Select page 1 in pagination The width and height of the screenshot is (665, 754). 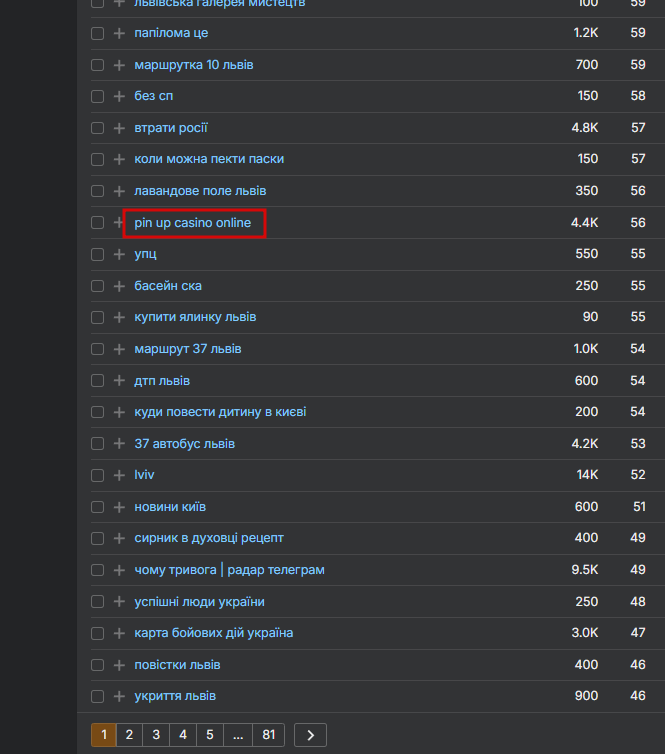[x=104, y=735]
